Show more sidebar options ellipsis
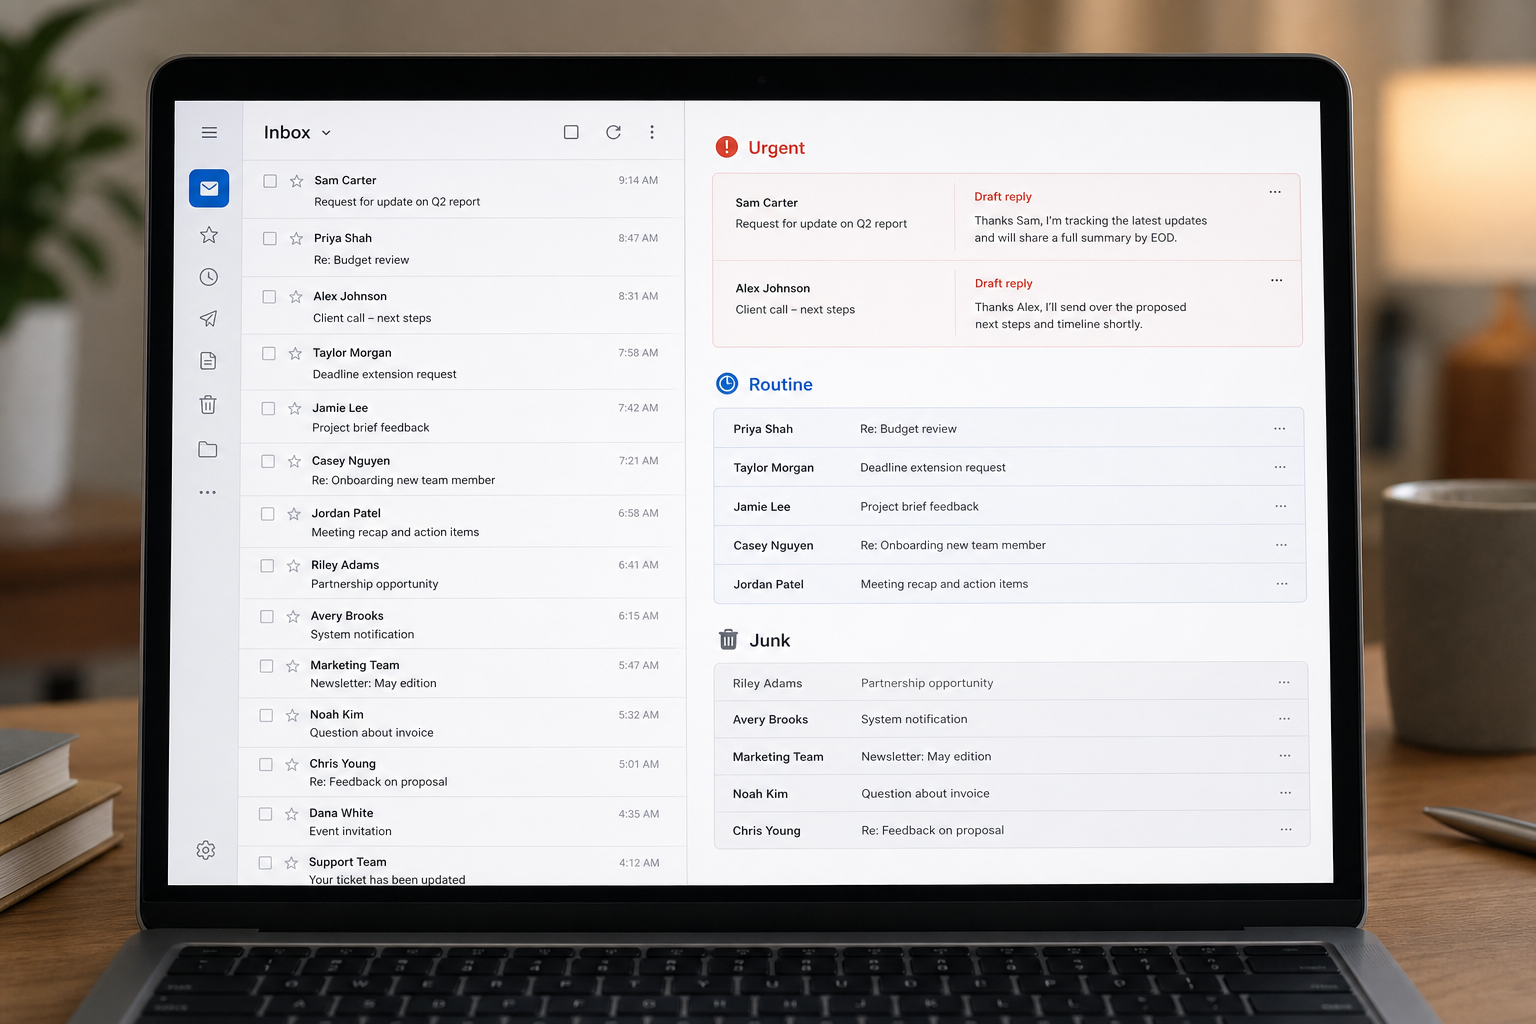This screenshot has width=1536, height=1024. tap(207, 492)
